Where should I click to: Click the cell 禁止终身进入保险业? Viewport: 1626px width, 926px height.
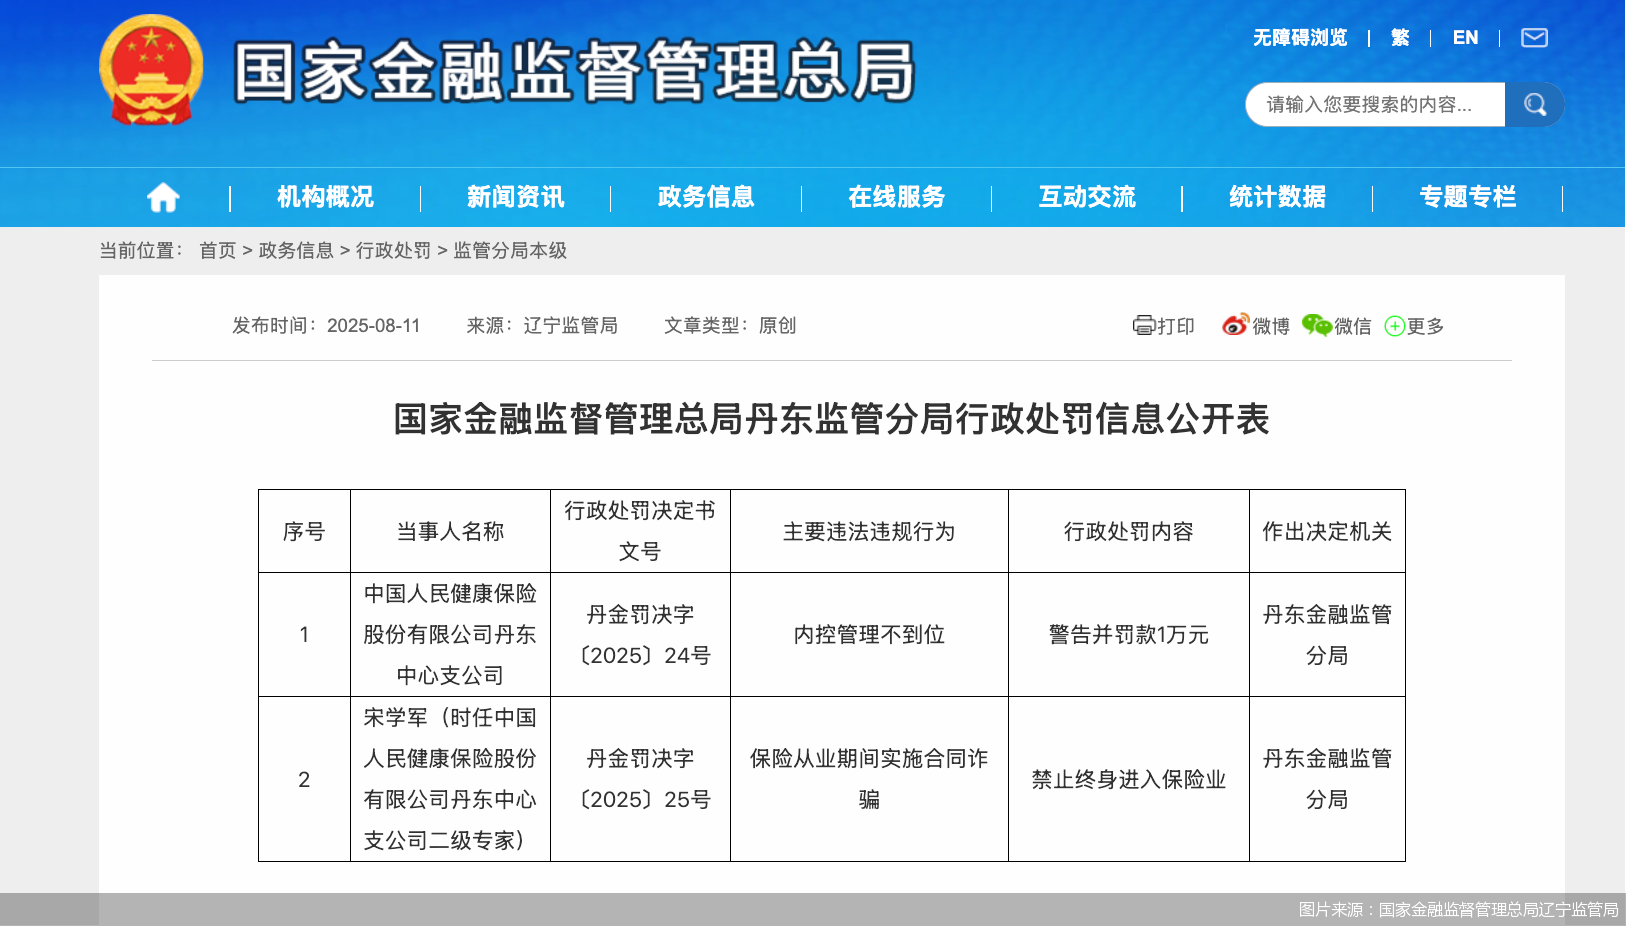1129,779
